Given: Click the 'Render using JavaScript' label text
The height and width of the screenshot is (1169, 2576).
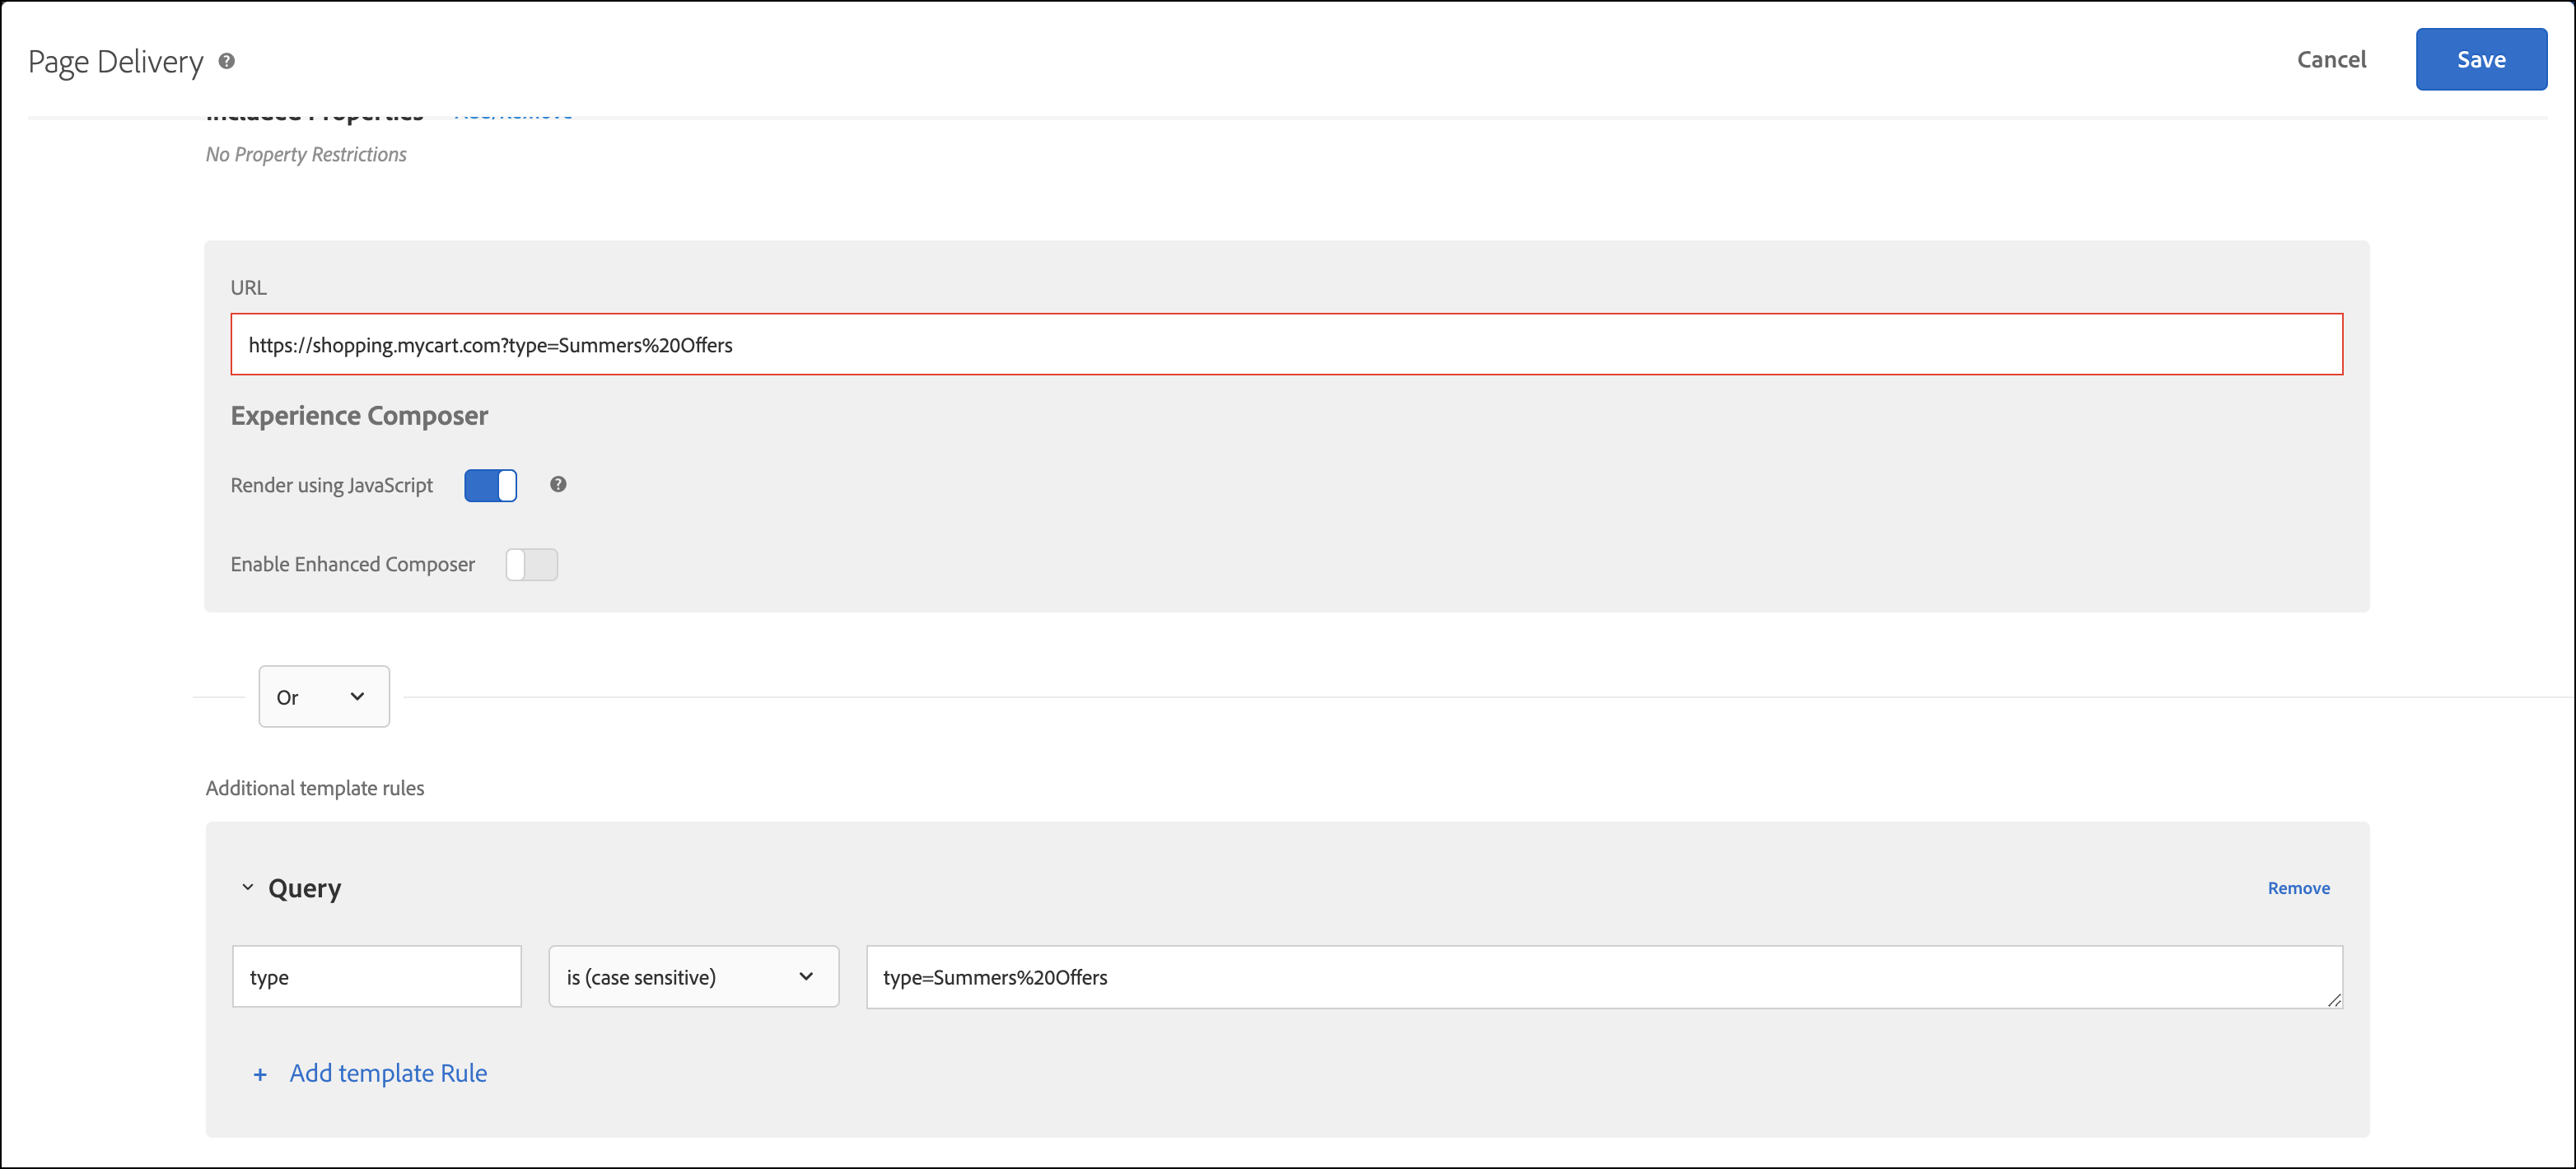Looking at the screenshot, I should (331, 485).
